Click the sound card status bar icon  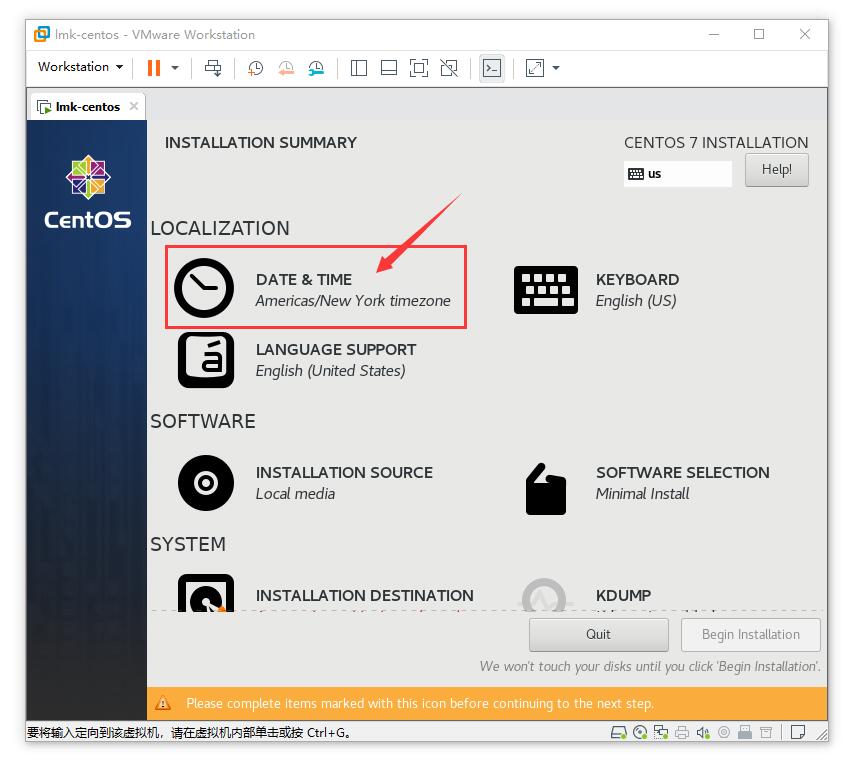pyautogui.click(x=703, y=732)
